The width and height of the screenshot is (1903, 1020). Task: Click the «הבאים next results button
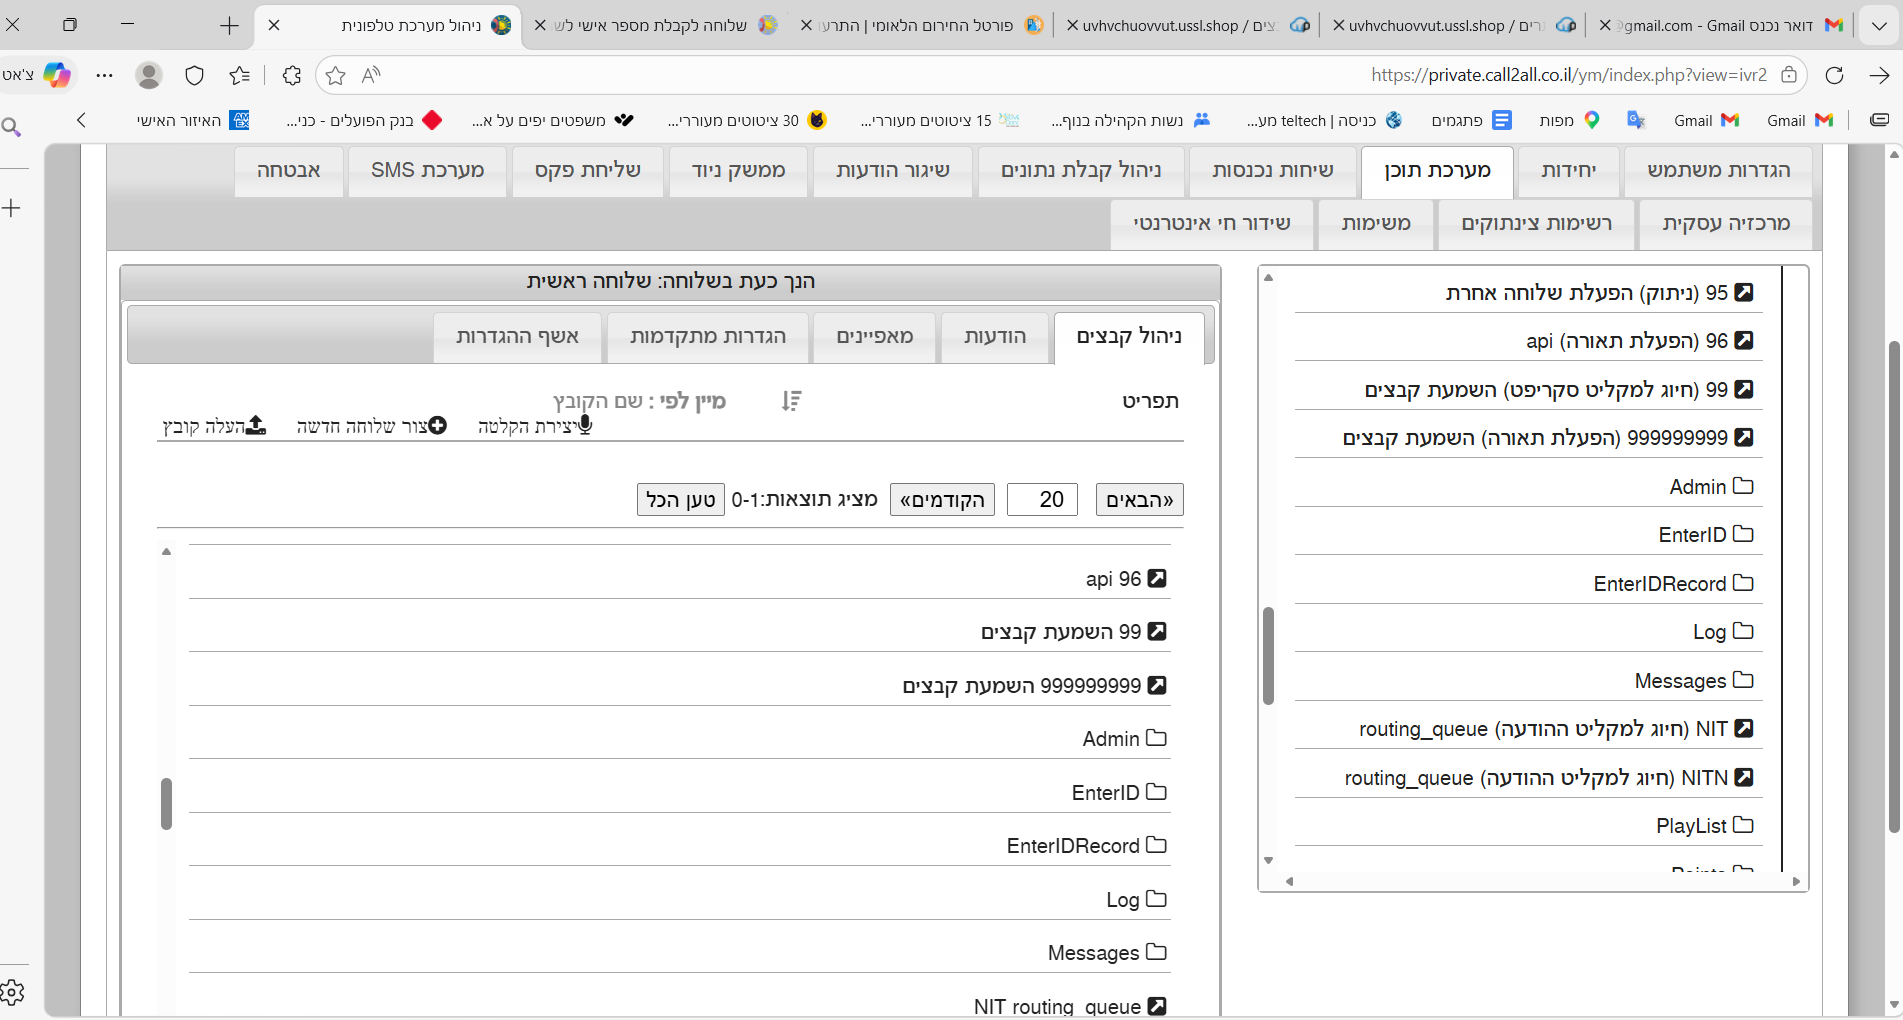pyautogui.click(x=1139, y=499)
